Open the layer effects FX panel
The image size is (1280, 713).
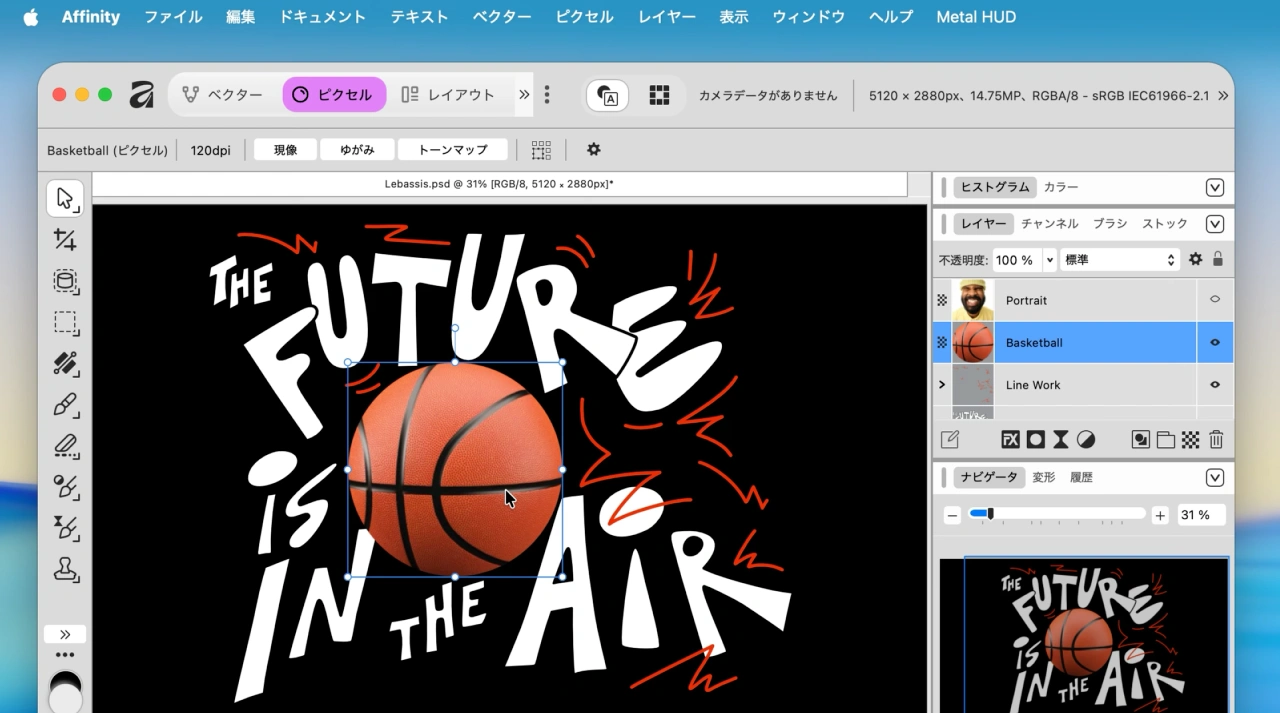tap(1012, 439)
